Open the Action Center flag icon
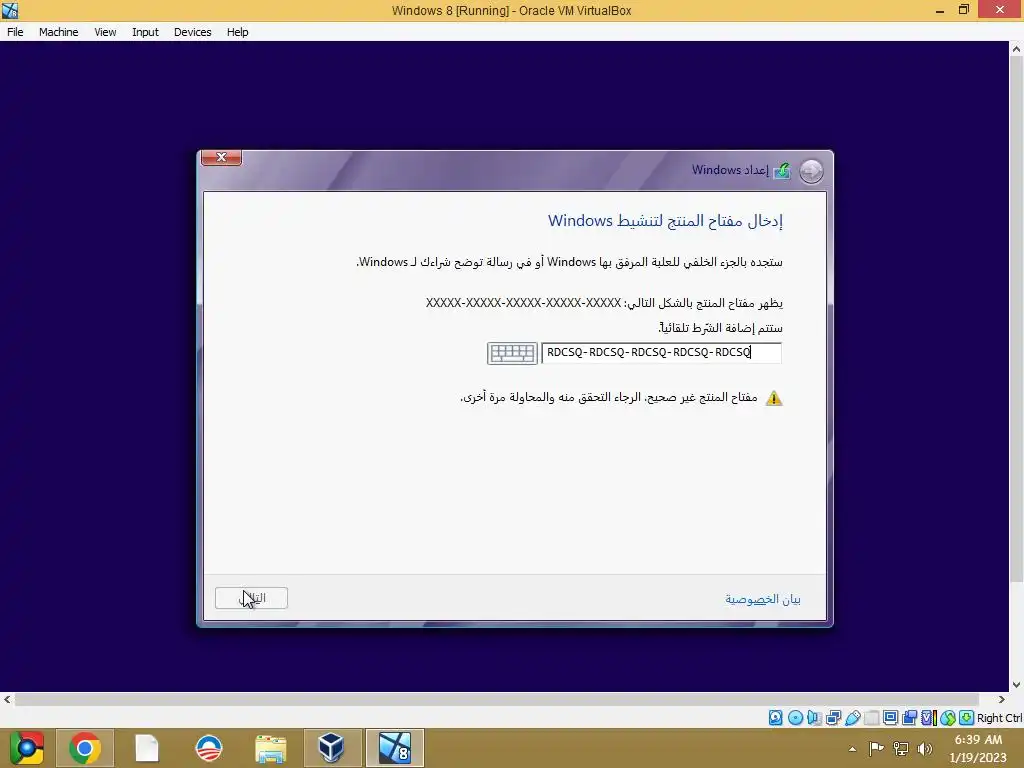The height and width of the screenshot is (768, 1024). point(876,748)
